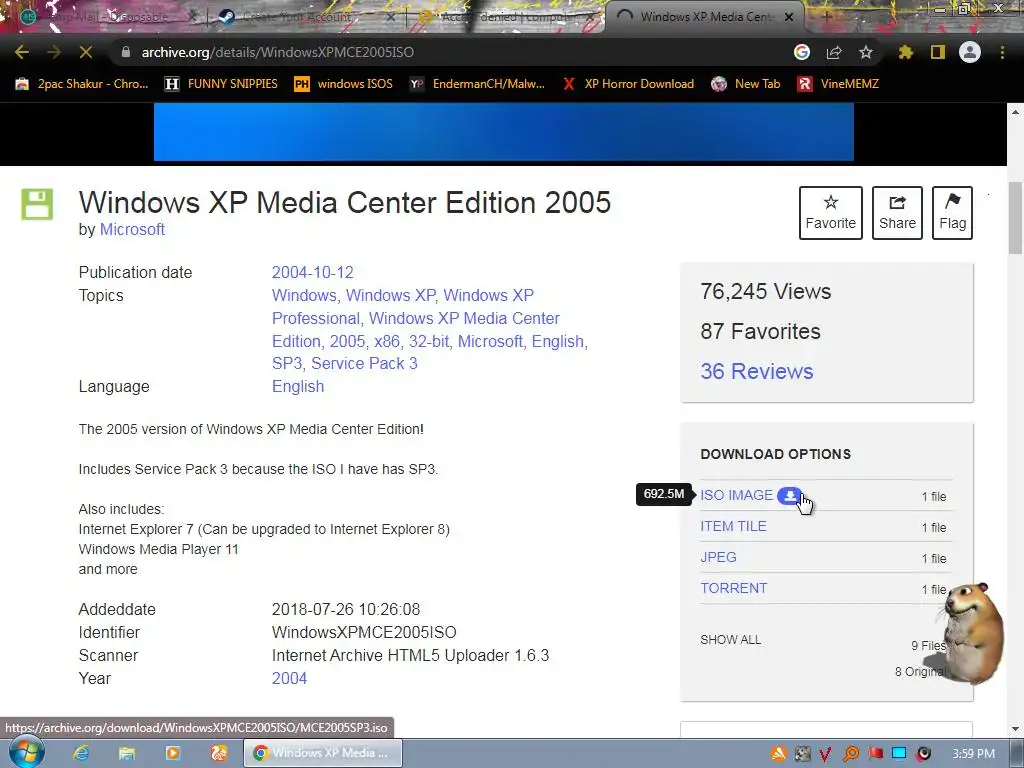Image resolution: width=1024 pixels, height=768 pixels.
Task: Open the Windows Start orb
Action: point(26,753)
